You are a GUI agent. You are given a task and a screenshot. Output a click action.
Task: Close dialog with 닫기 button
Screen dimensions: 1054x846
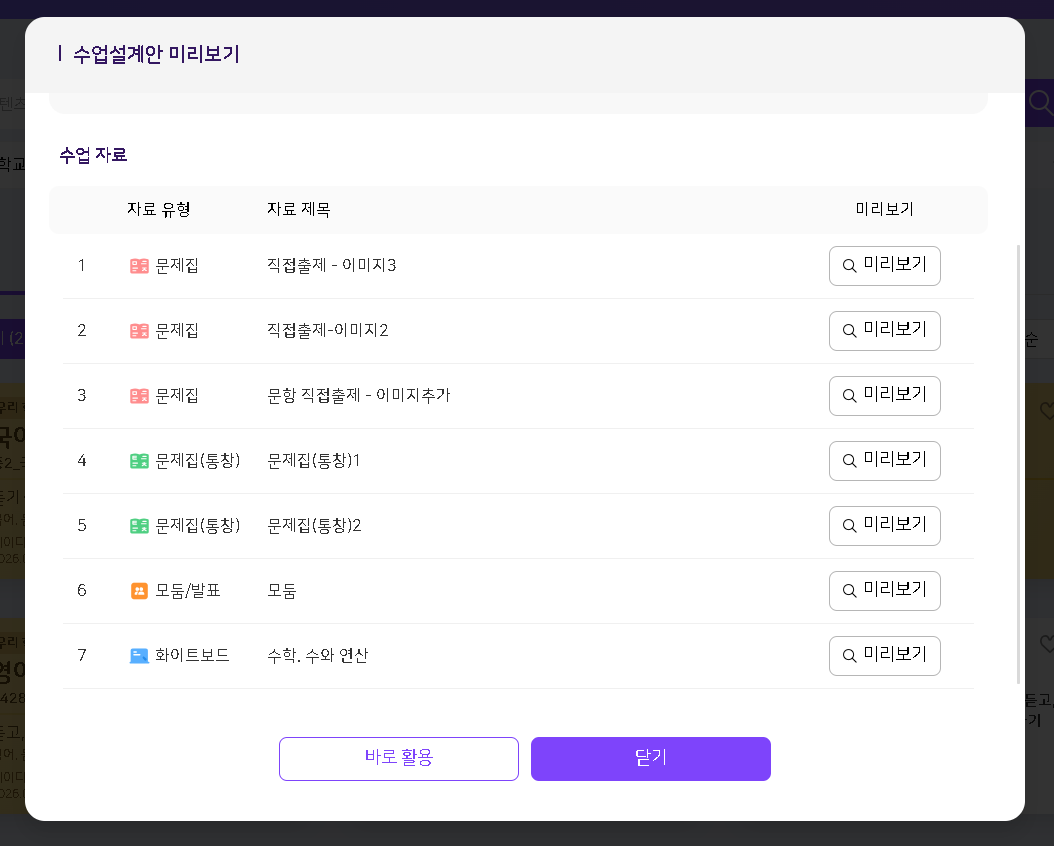pyautogui.click(x=650, y=758)
